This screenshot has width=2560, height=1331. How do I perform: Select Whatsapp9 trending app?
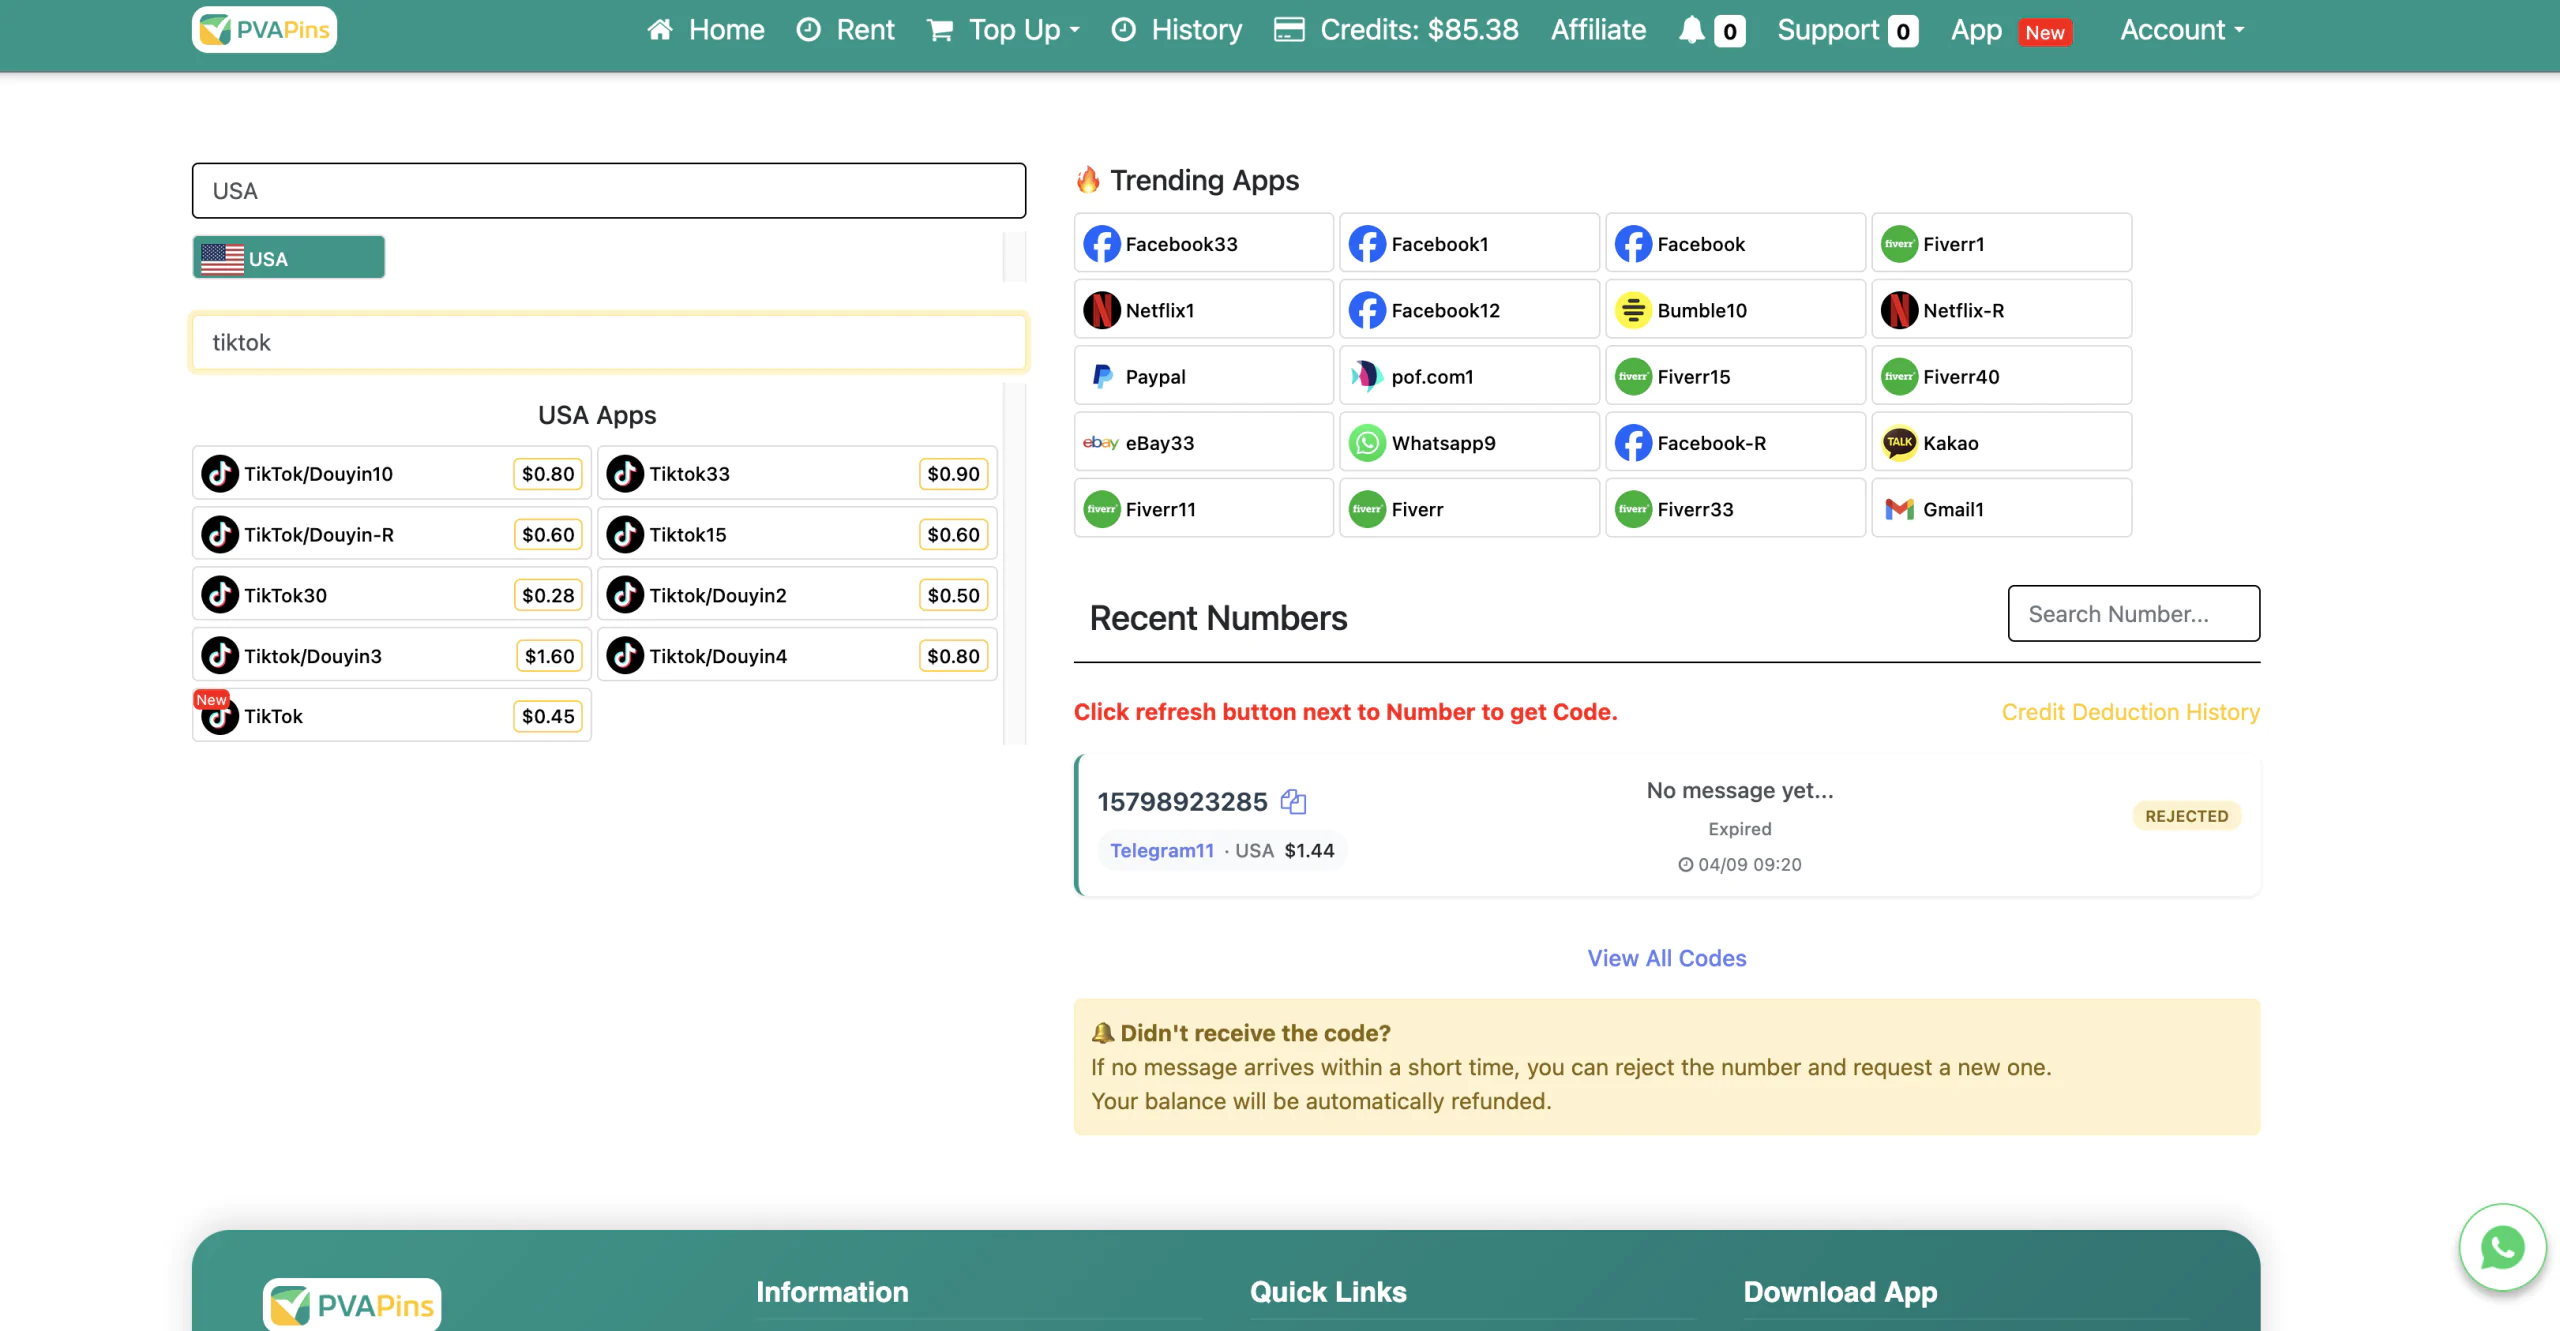[x=1469, y=442]
